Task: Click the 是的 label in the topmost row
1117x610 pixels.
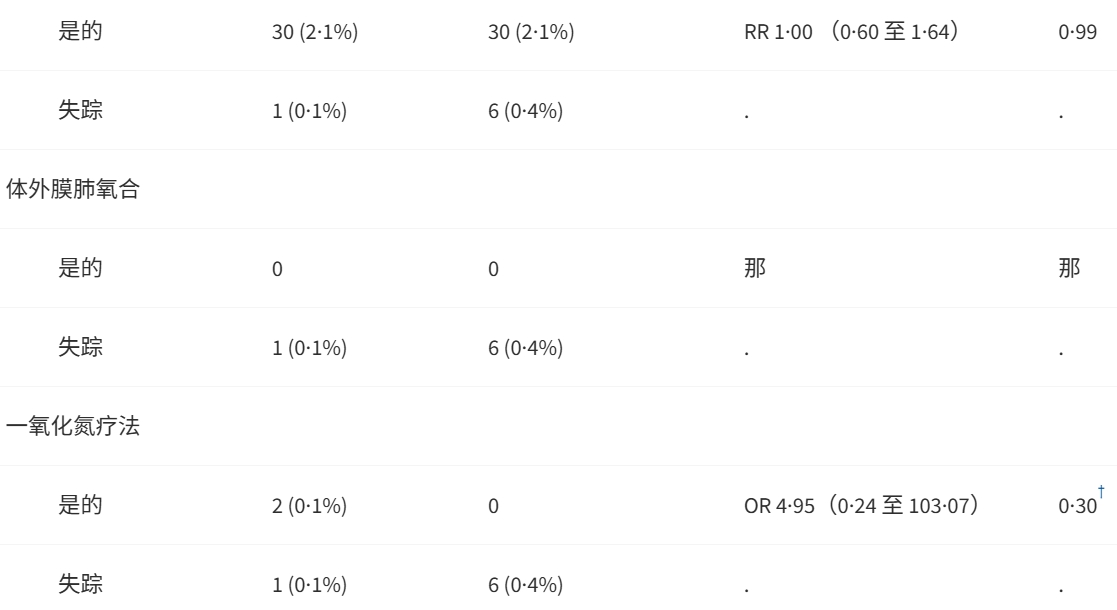Action: tap(80, 31)
